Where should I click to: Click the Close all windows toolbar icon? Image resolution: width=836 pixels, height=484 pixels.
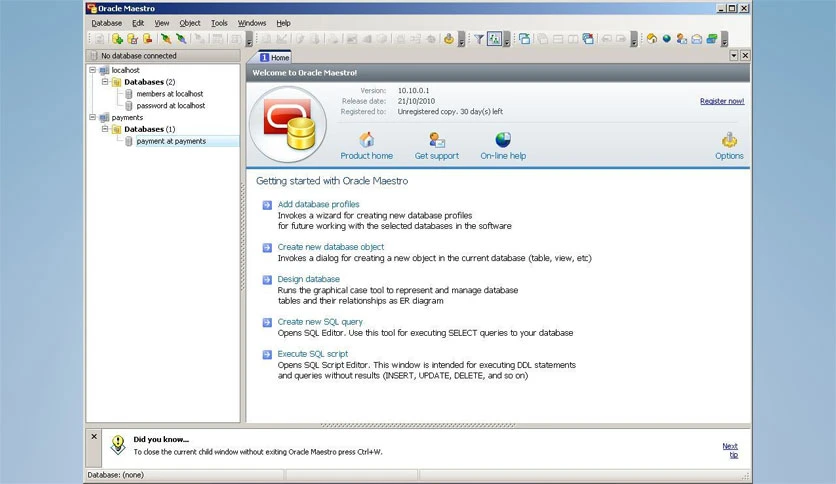[588, 39]
